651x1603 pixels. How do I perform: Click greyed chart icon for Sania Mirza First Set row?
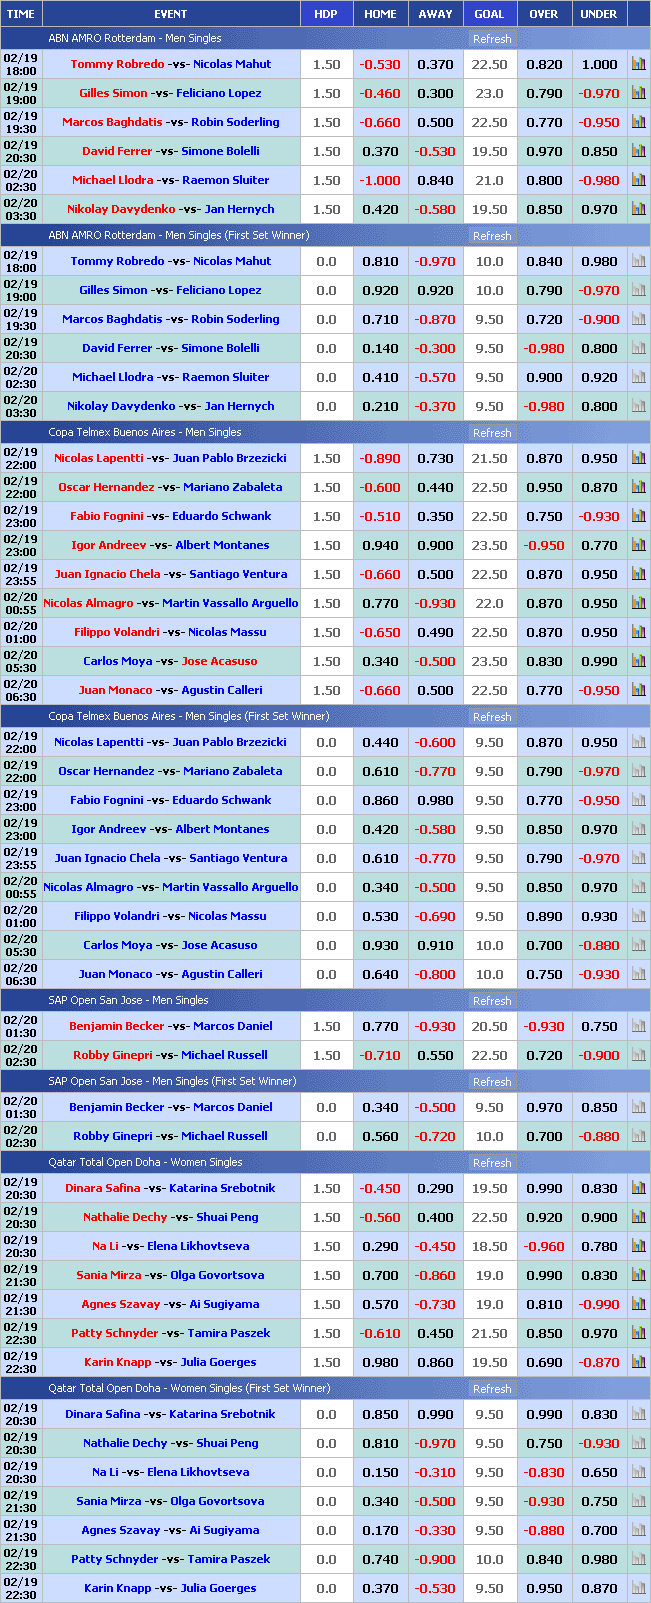[x=638, y=1501]
